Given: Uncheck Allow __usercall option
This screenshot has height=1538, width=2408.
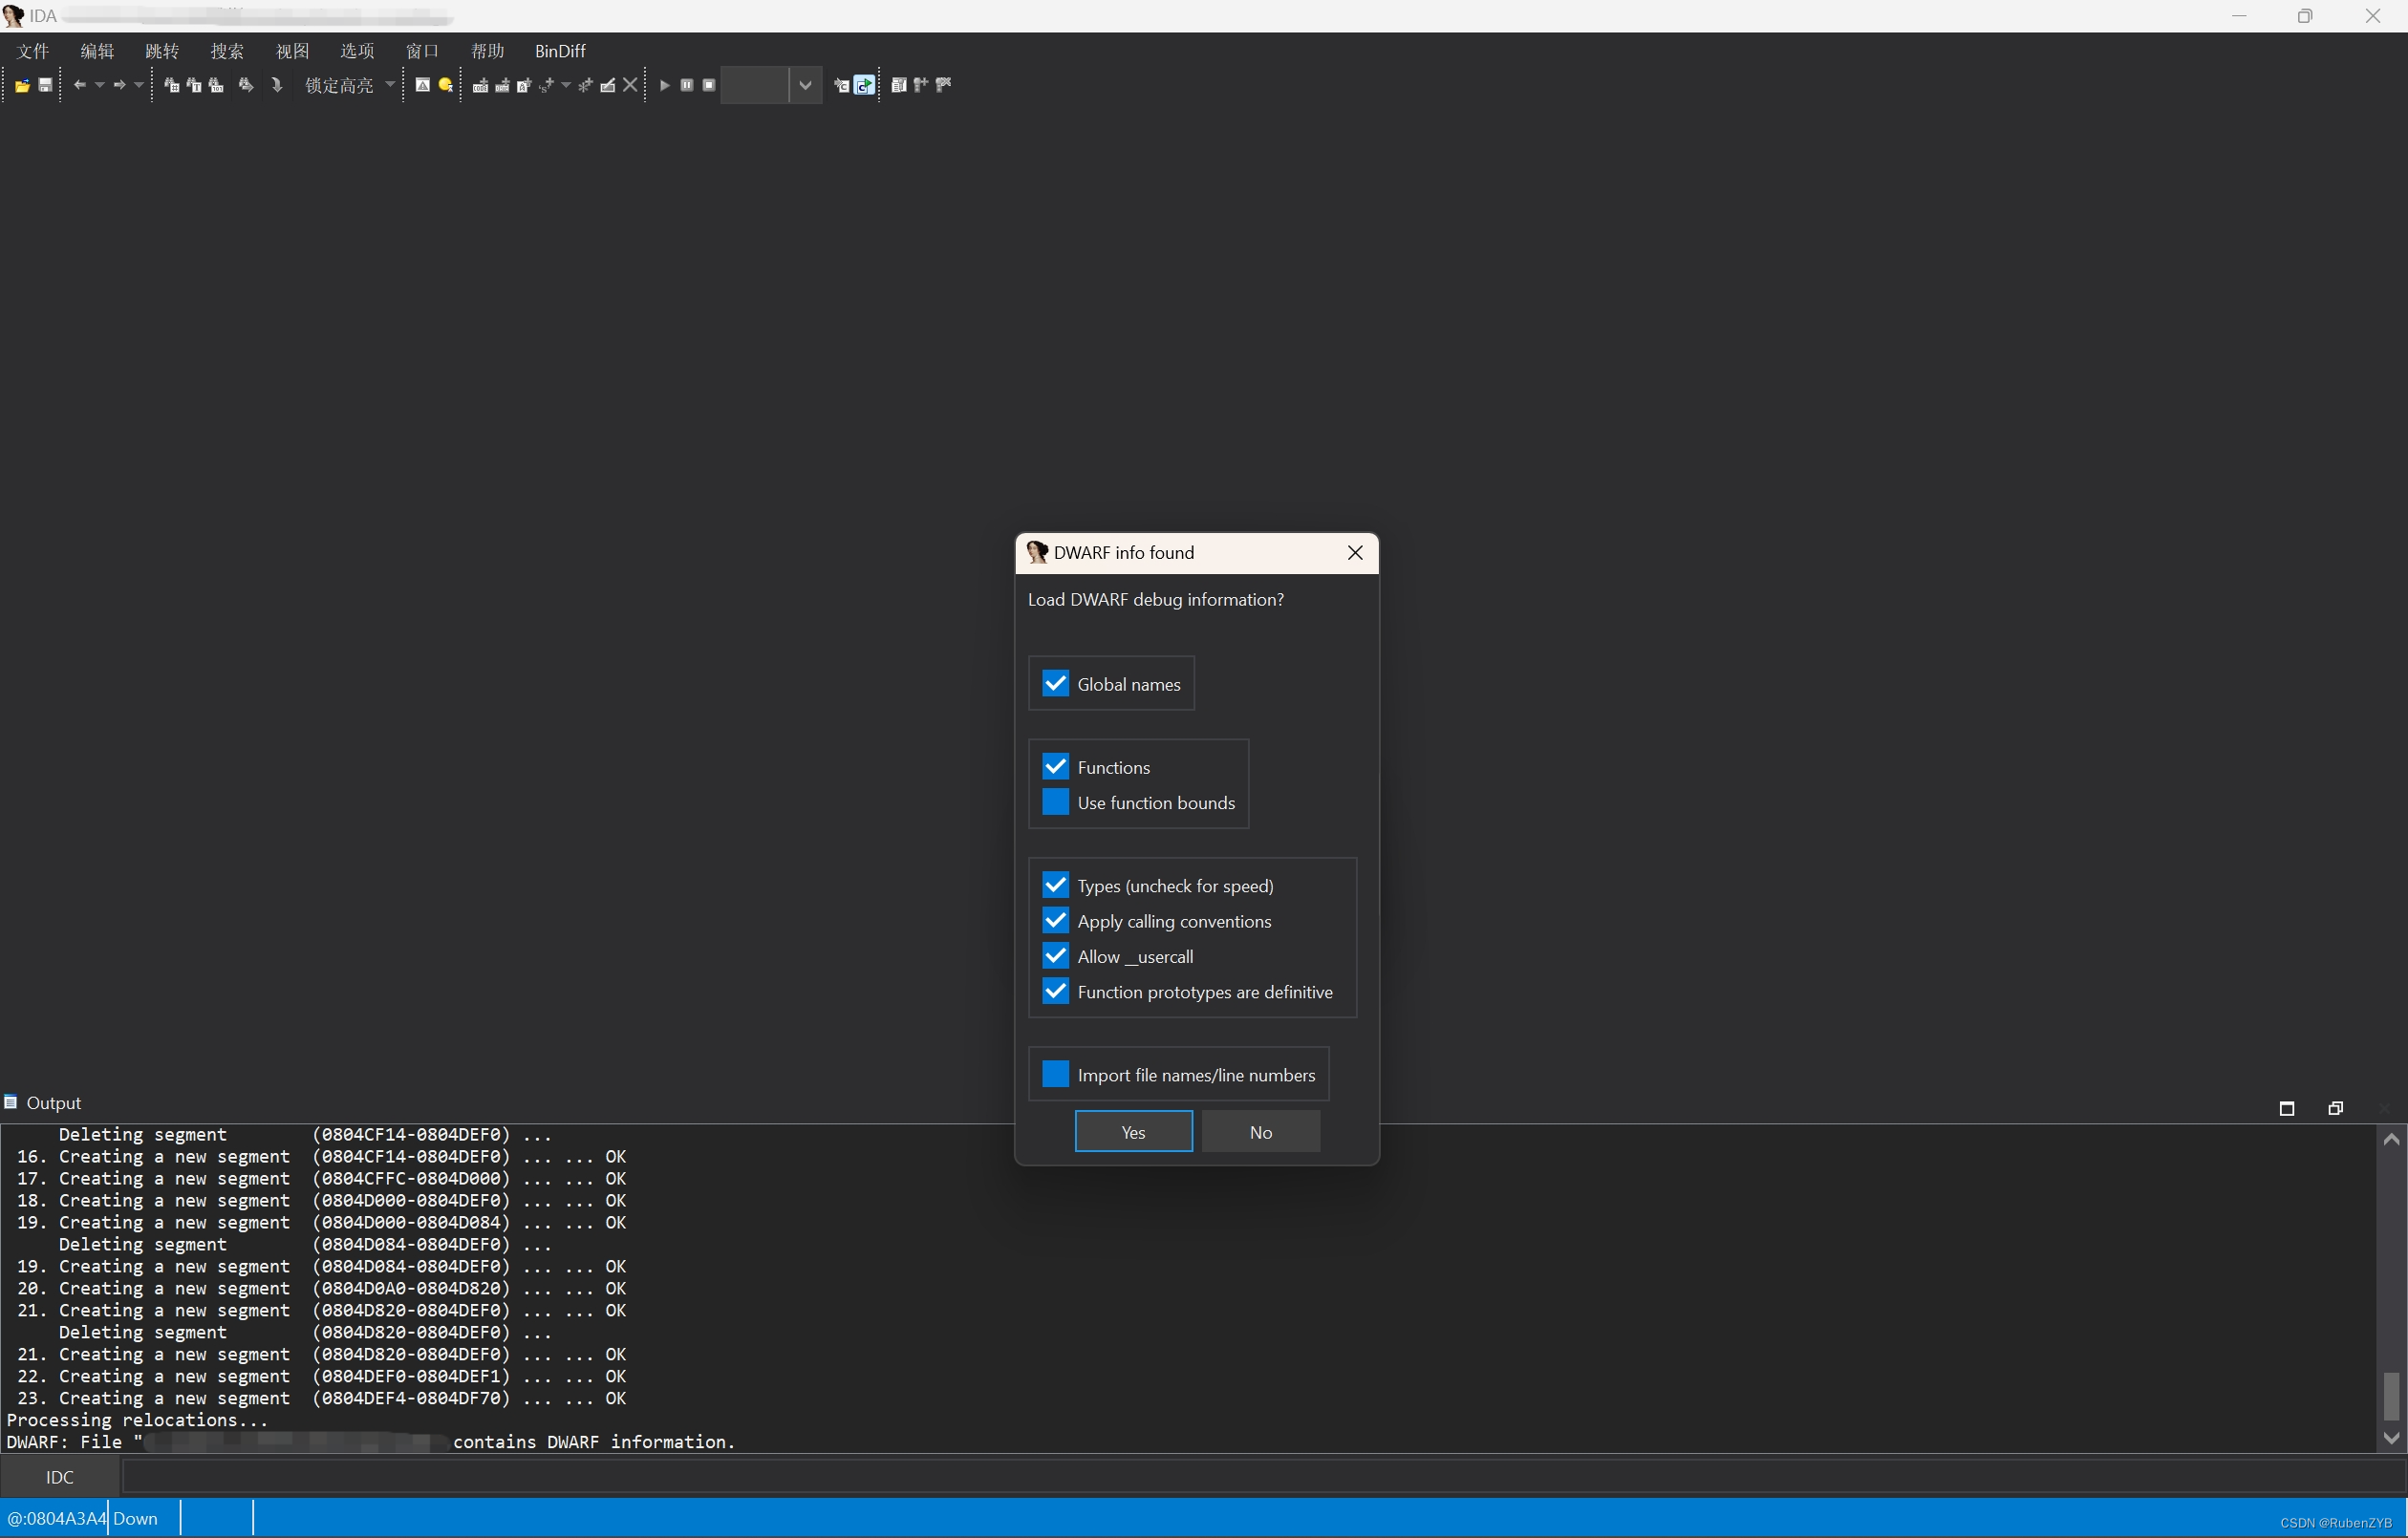Looking at the screenshot, I should coord(1055,957).
